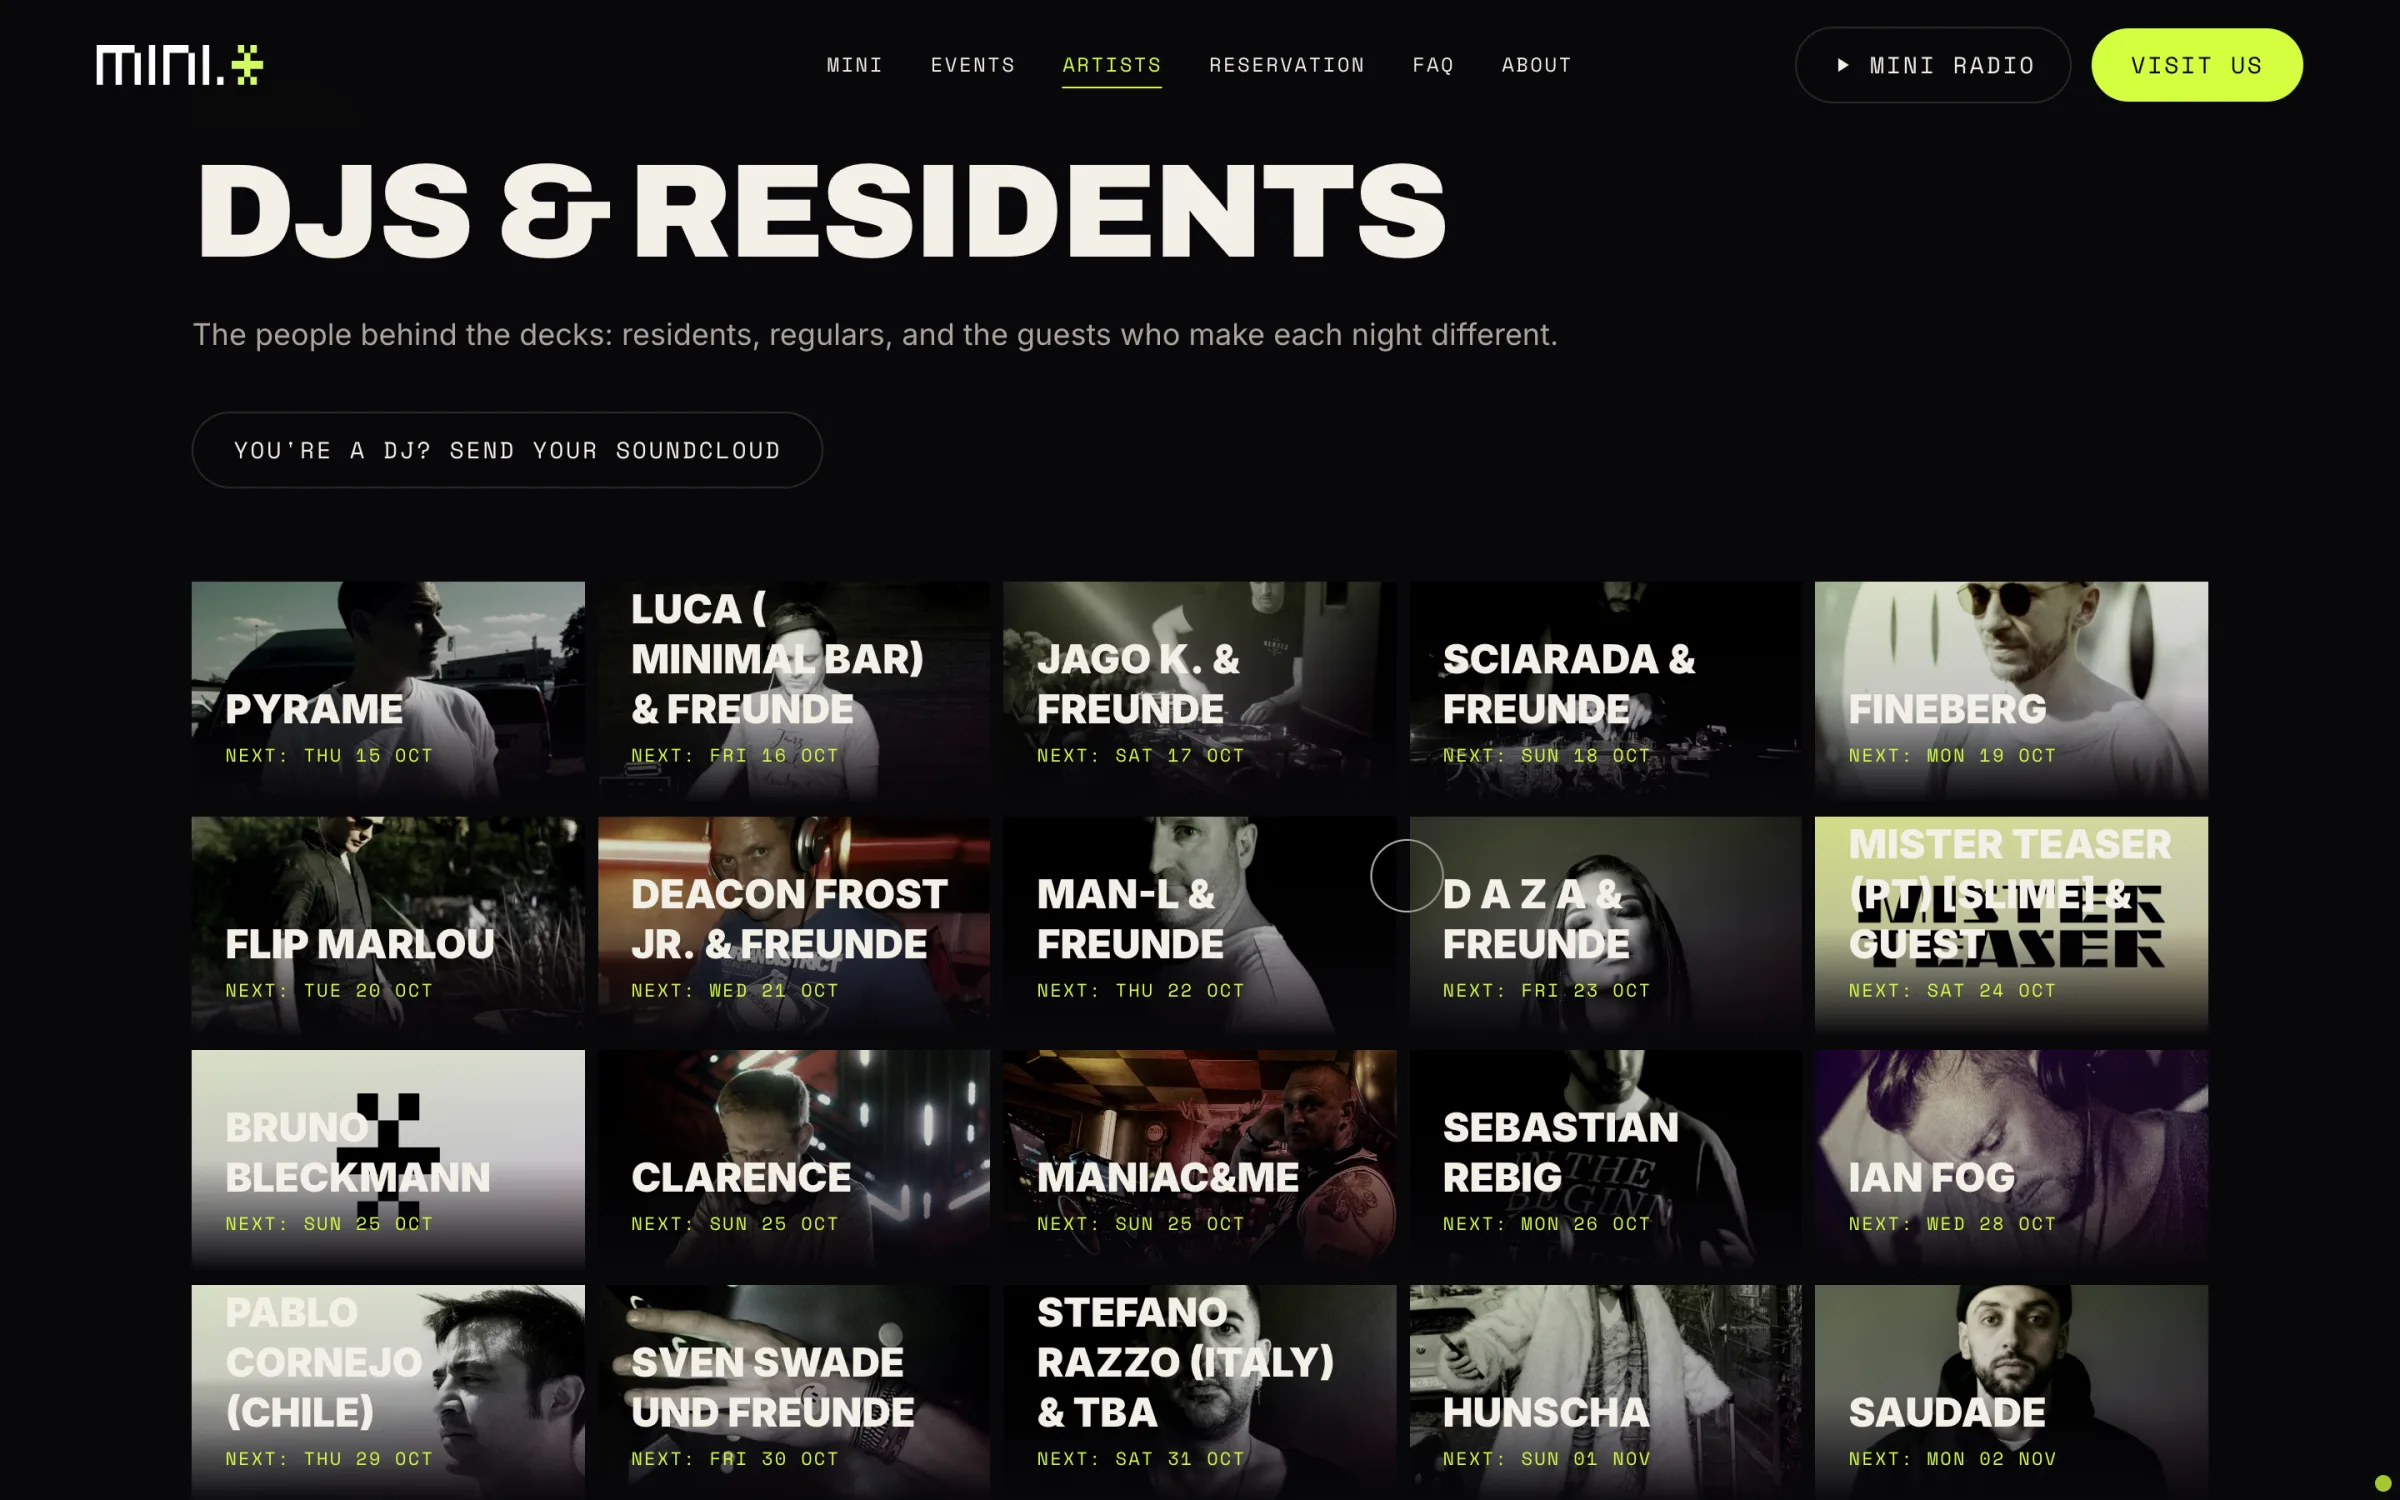Start MINI RADIO player
The width and height of the screenshot is (2400, 1500).
(1932, 65)
